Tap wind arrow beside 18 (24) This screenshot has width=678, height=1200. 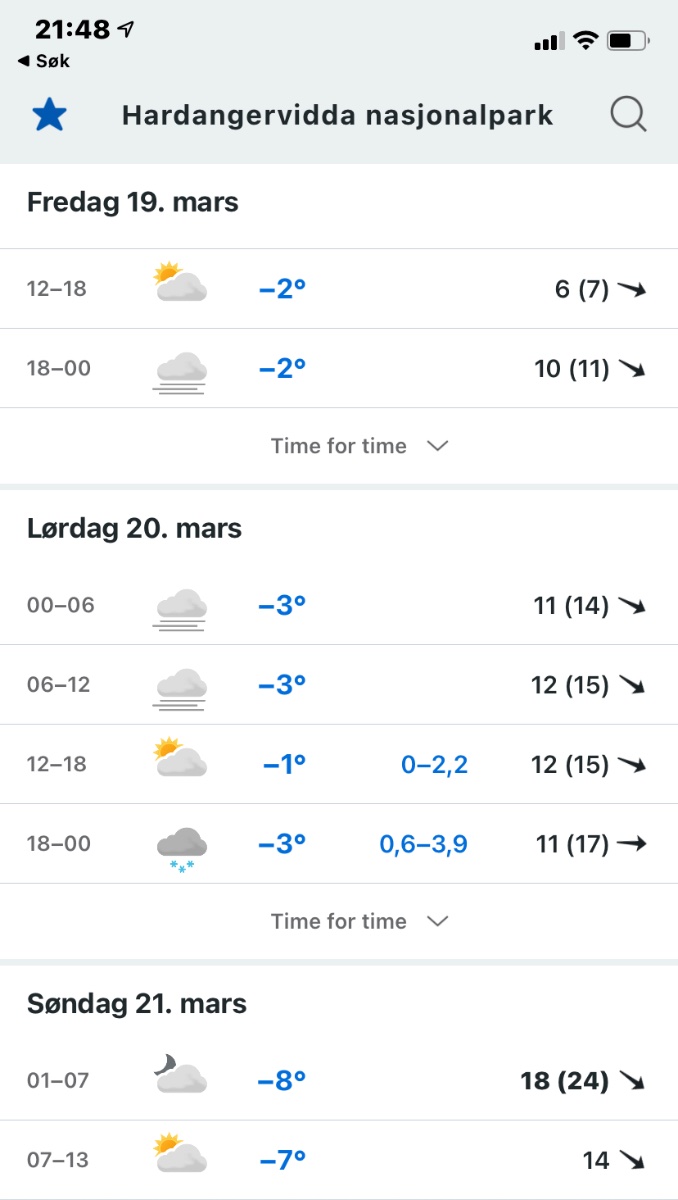(631, 1081)
